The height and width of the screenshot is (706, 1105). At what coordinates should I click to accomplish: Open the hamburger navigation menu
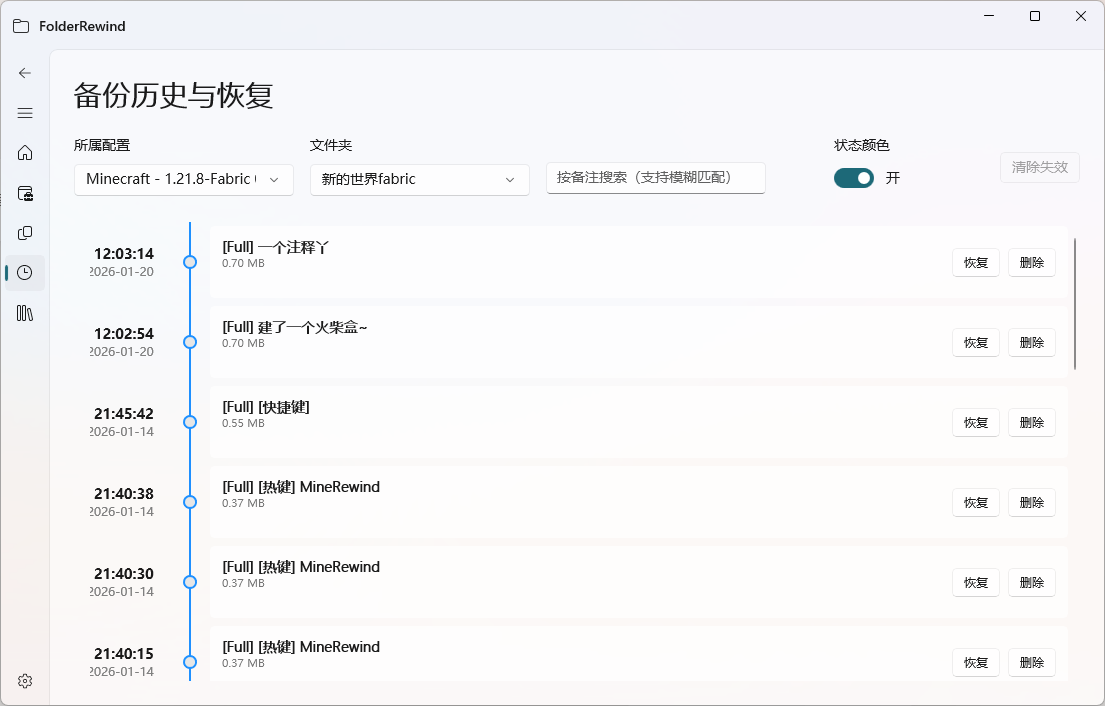[25, 113]
